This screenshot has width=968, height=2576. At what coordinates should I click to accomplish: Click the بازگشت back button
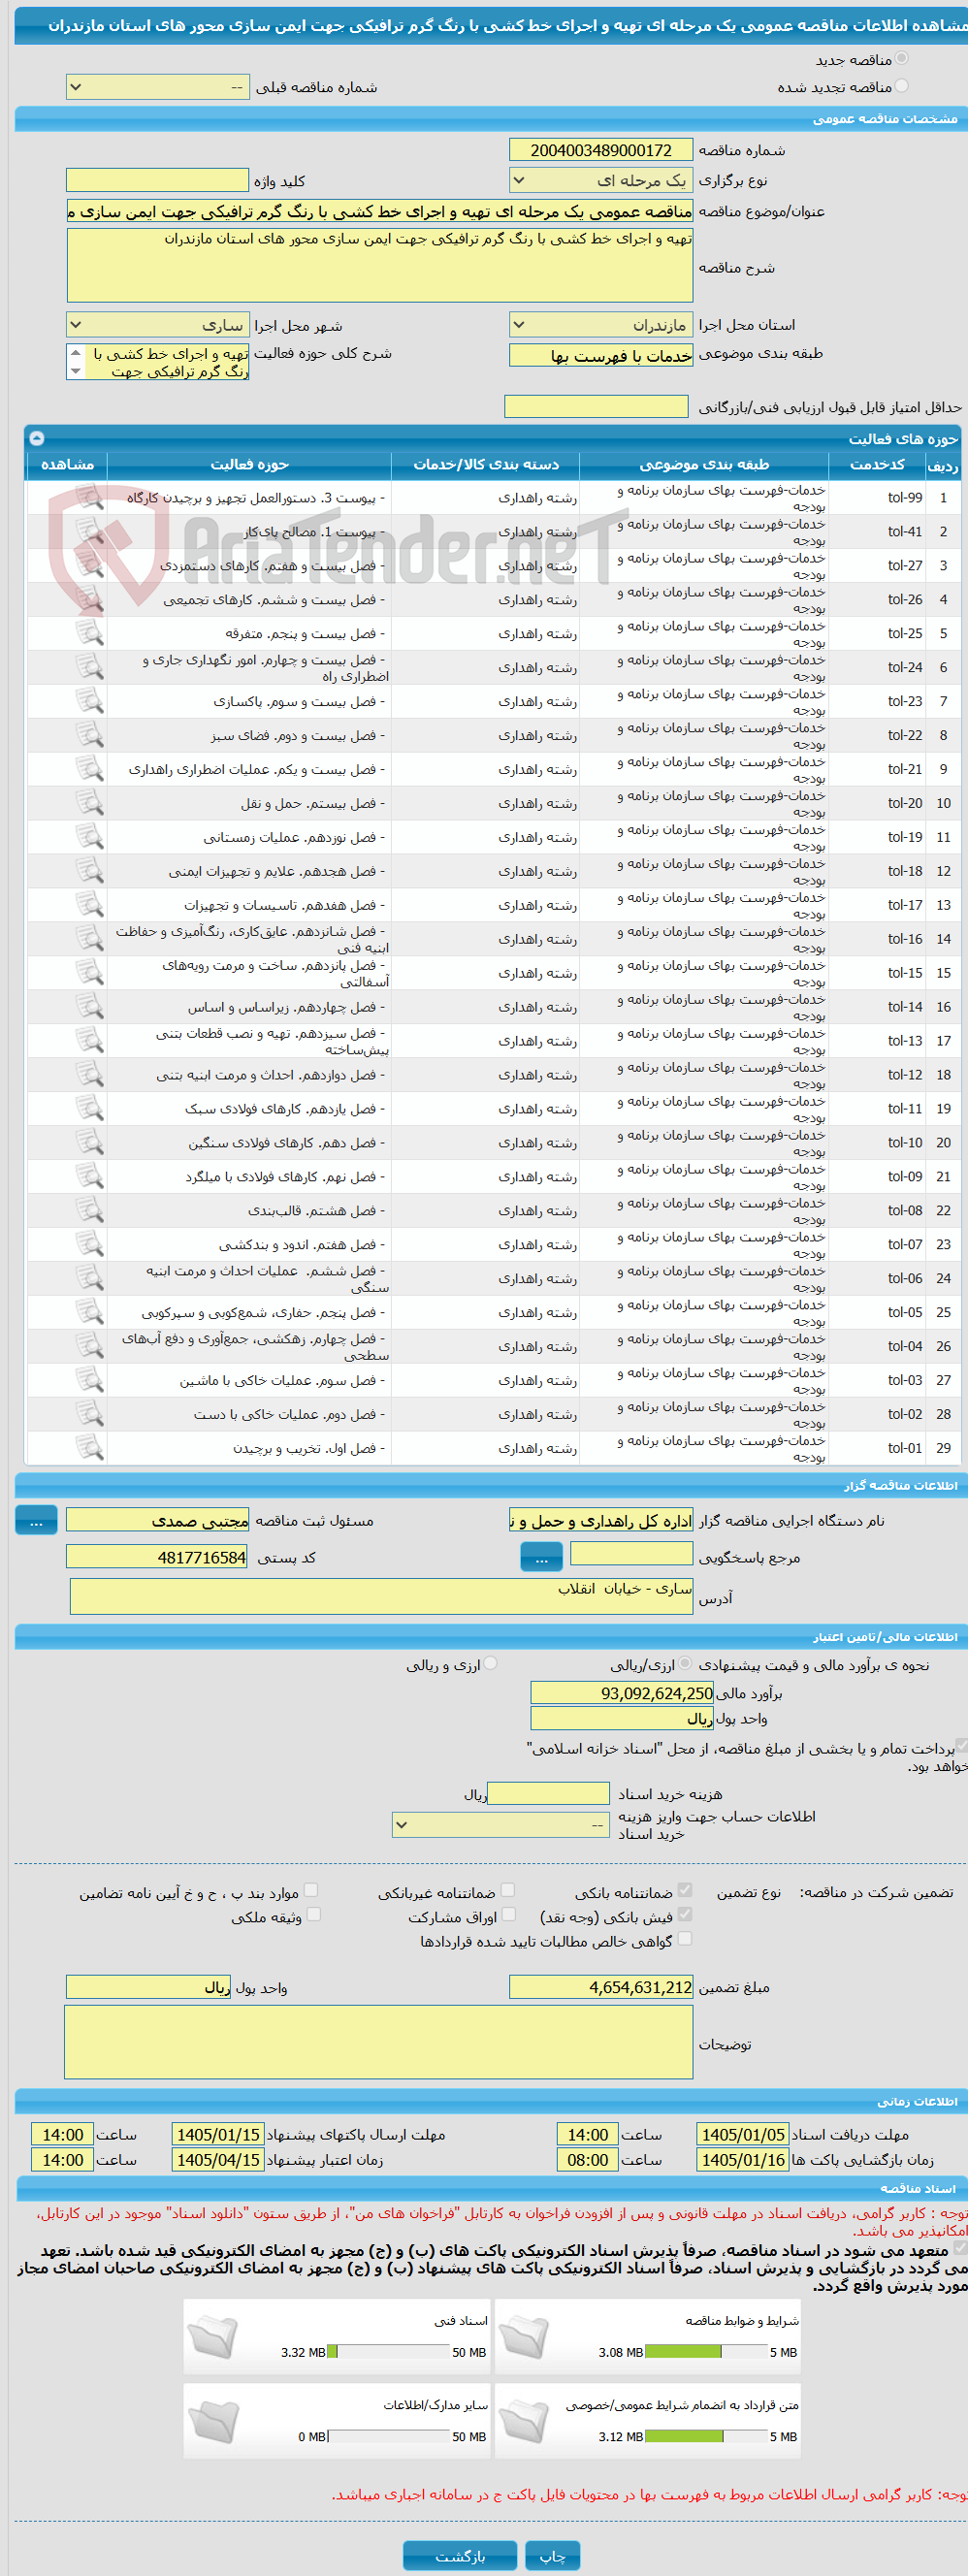460,2556
